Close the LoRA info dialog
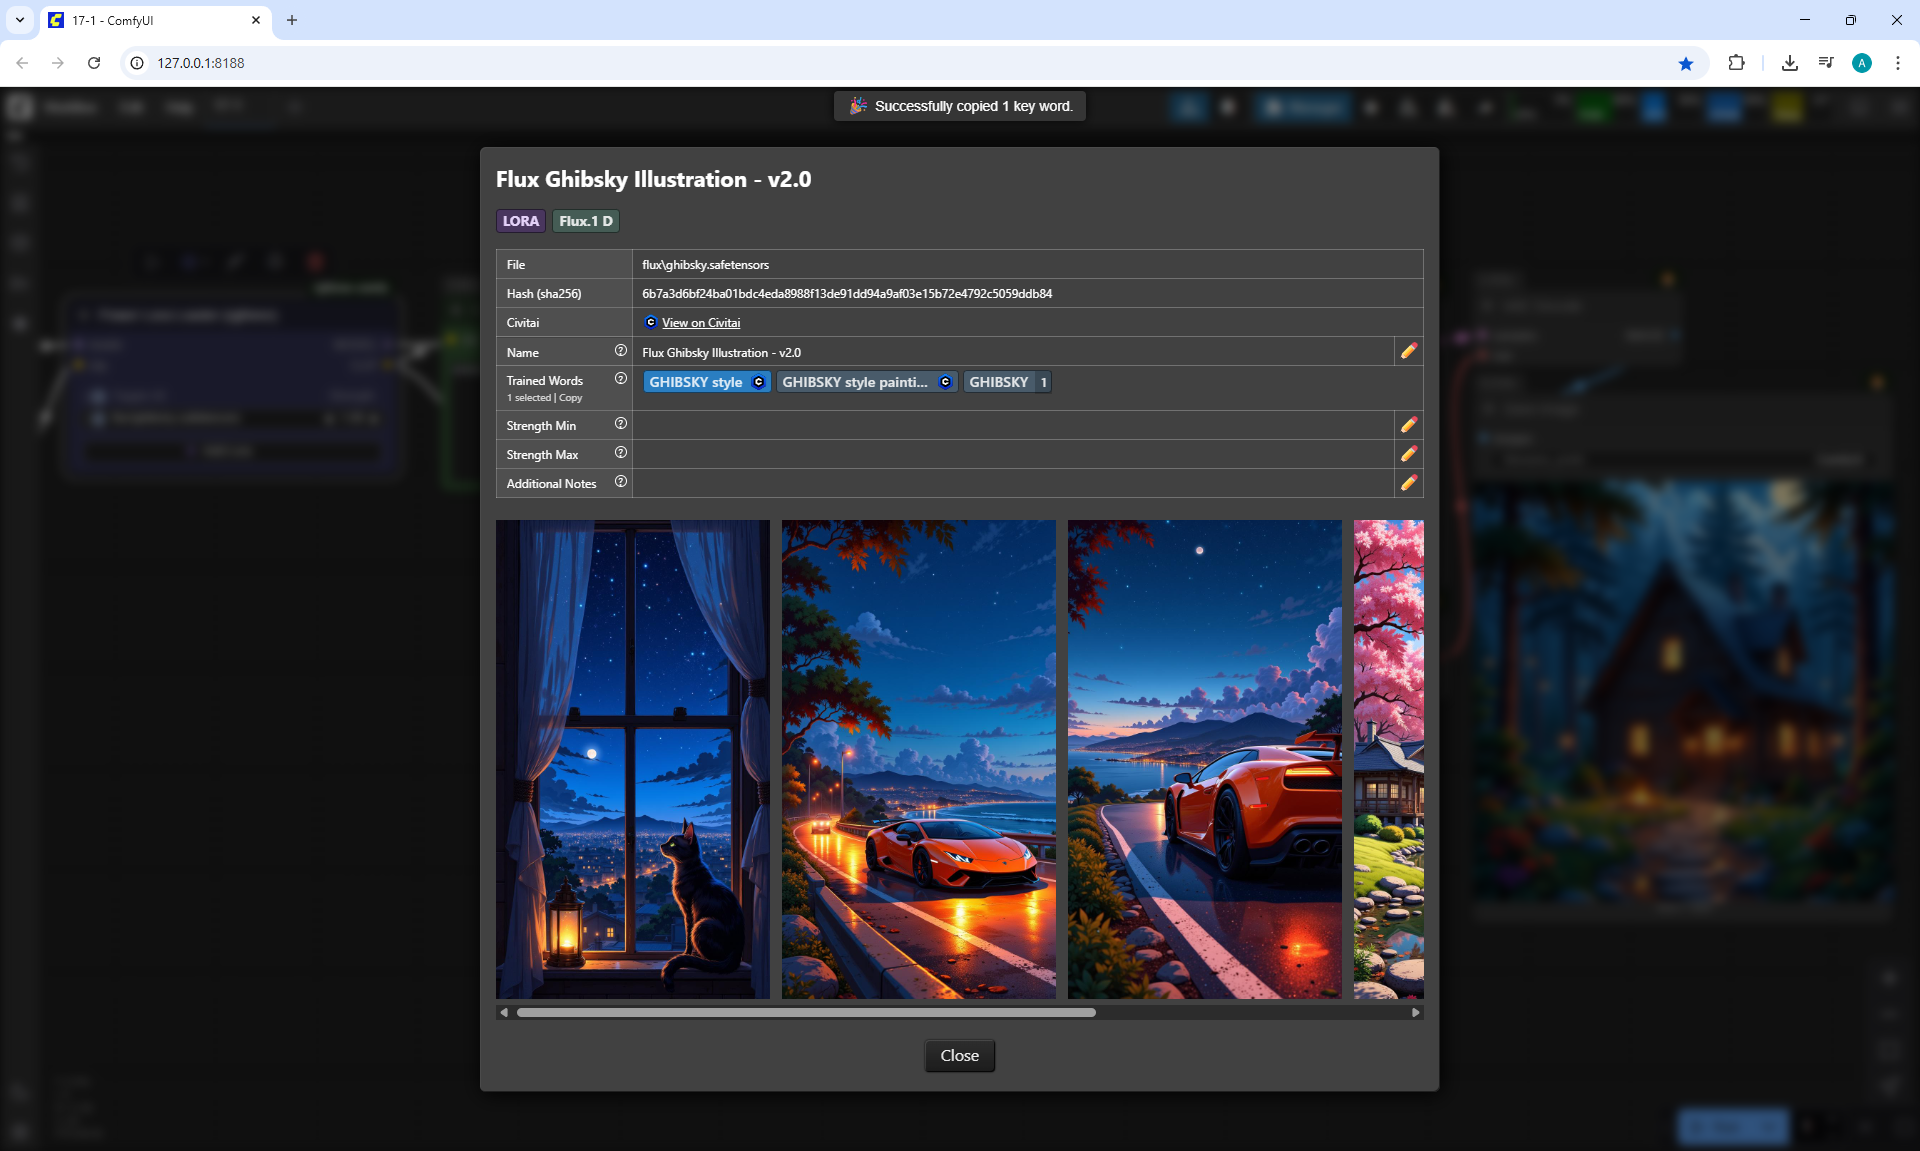The width and height of the screenshot is (1920, 1151). click(959, 1056)
